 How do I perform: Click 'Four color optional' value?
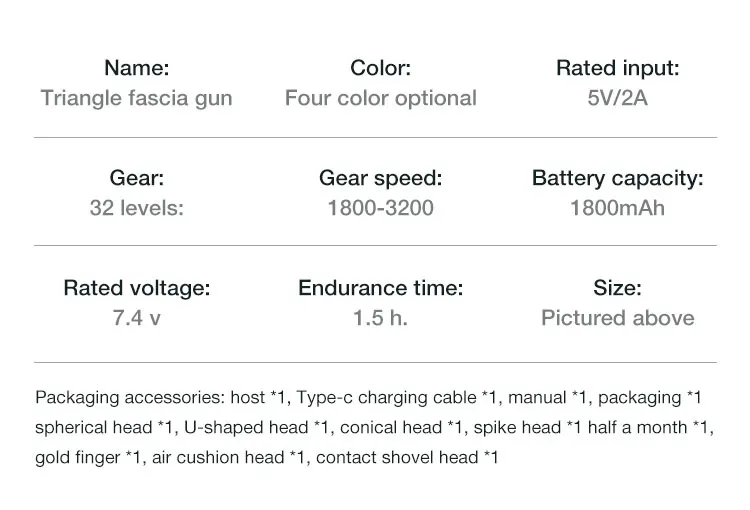[380, 98]
